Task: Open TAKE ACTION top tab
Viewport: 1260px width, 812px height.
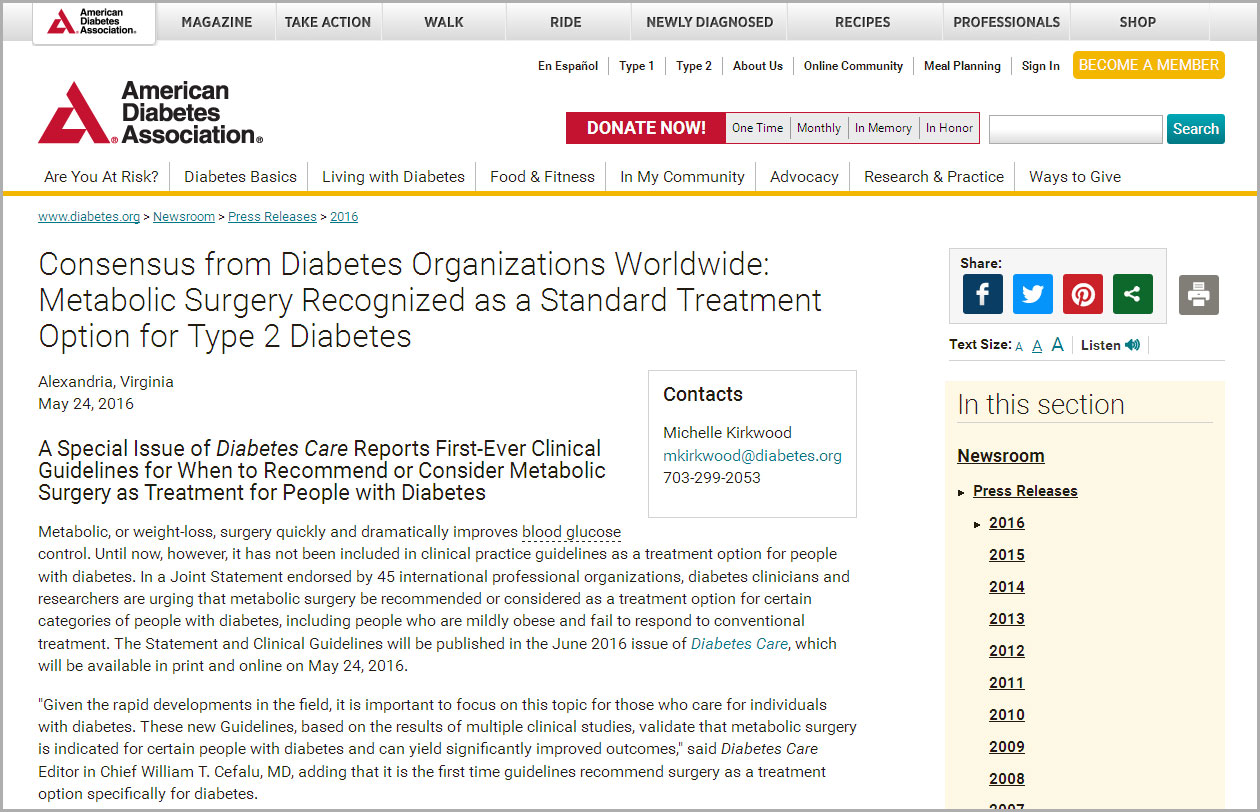Action: tap(327, 22)
